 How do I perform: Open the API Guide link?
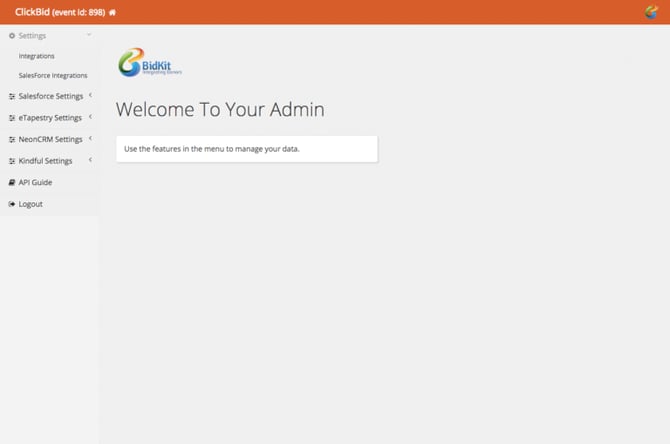coord(35,182)
